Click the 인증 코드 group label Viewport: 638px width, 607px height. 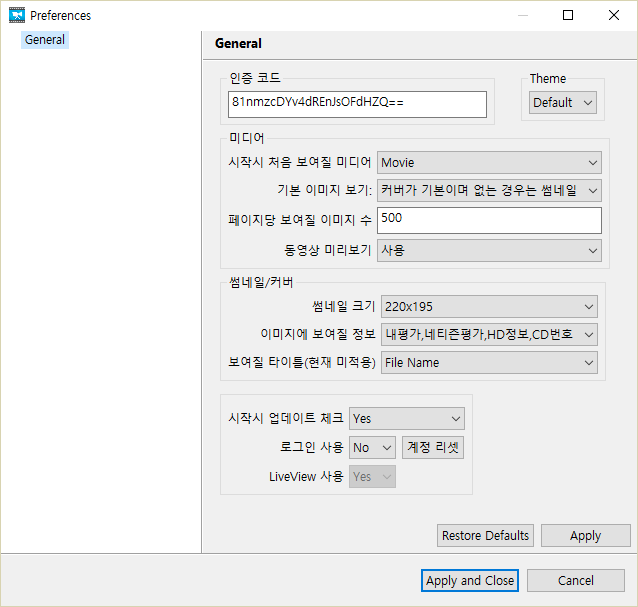[255, 78]
